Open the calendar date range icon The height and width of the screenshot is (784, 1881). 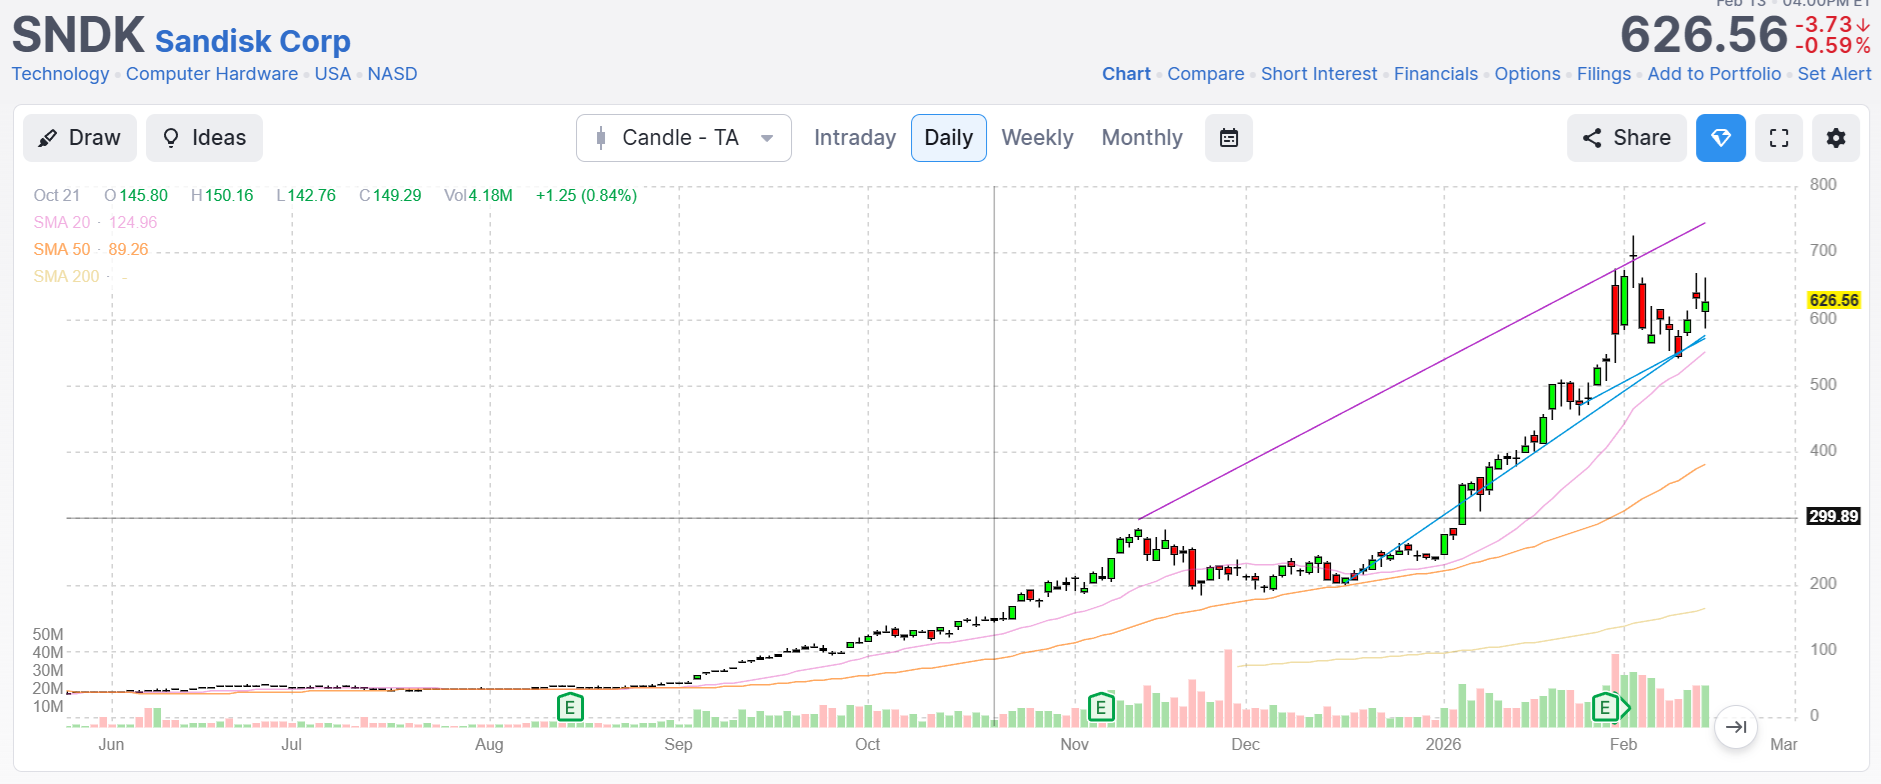pos(1229,138)
